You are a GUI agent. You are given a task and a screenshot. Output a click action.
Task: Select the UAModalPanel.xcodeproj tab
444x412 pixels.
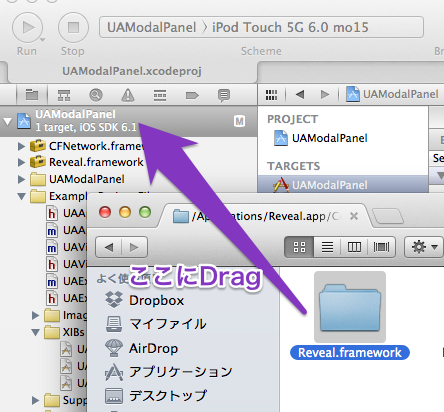point(132,71)
